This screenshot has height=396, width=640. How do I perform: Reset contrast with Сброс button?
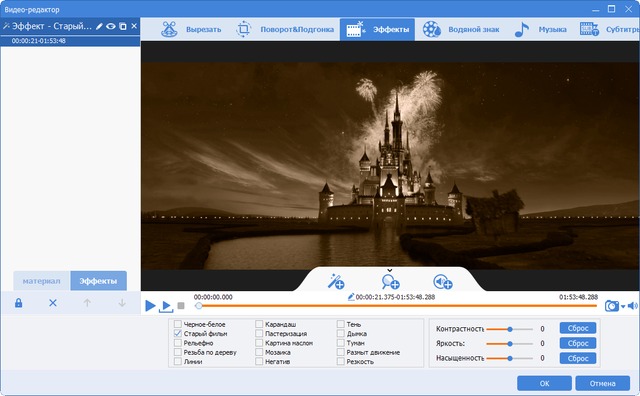pyautogui.click(x=578, y=328)
